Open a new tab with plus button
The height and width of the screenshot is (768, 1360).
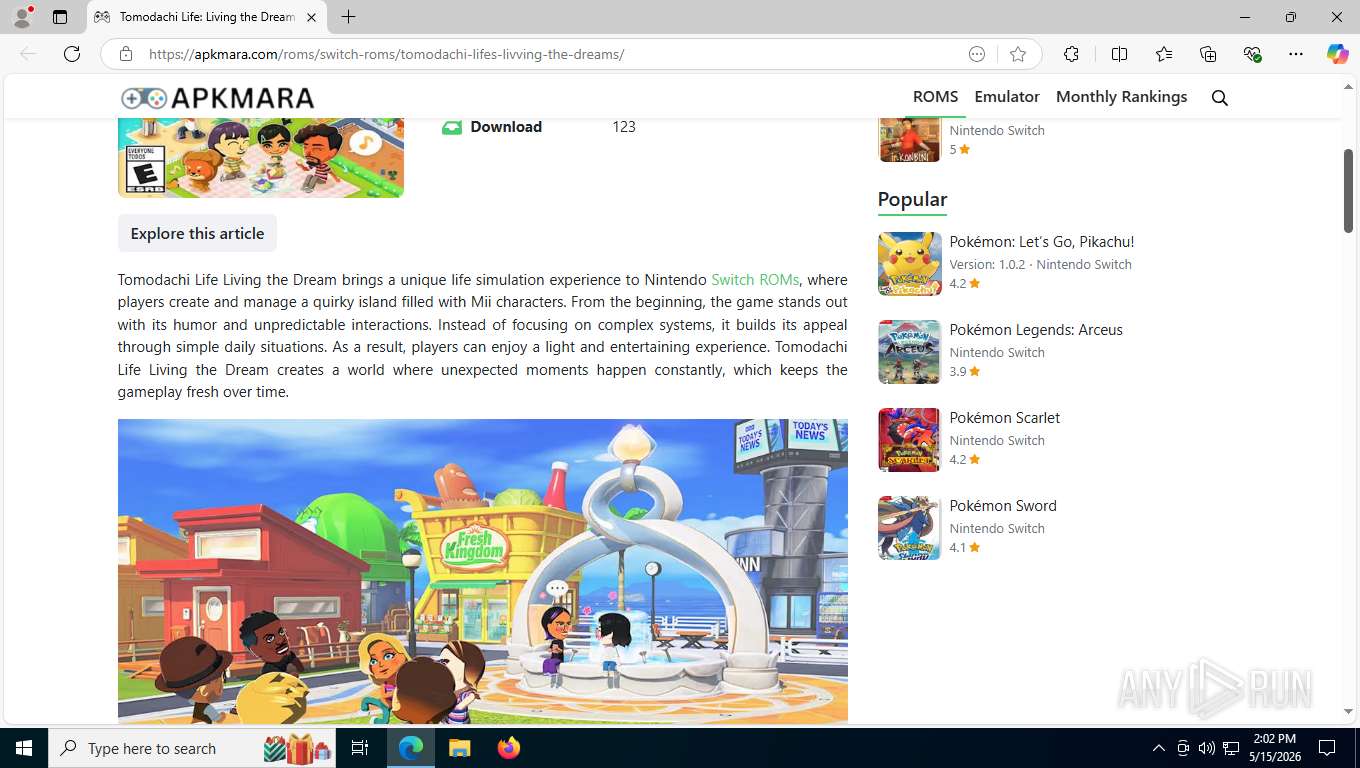click(348, 17)
